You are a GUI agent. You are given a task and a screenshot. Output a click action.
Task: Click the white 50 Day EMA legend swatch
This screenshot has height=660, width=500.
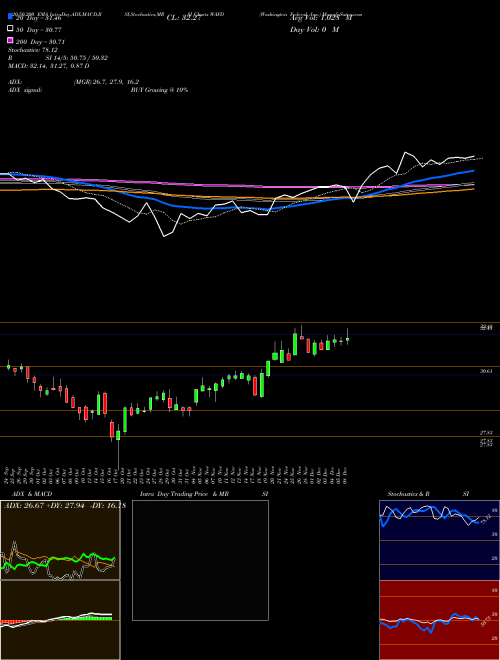click(x=10, y=28)
